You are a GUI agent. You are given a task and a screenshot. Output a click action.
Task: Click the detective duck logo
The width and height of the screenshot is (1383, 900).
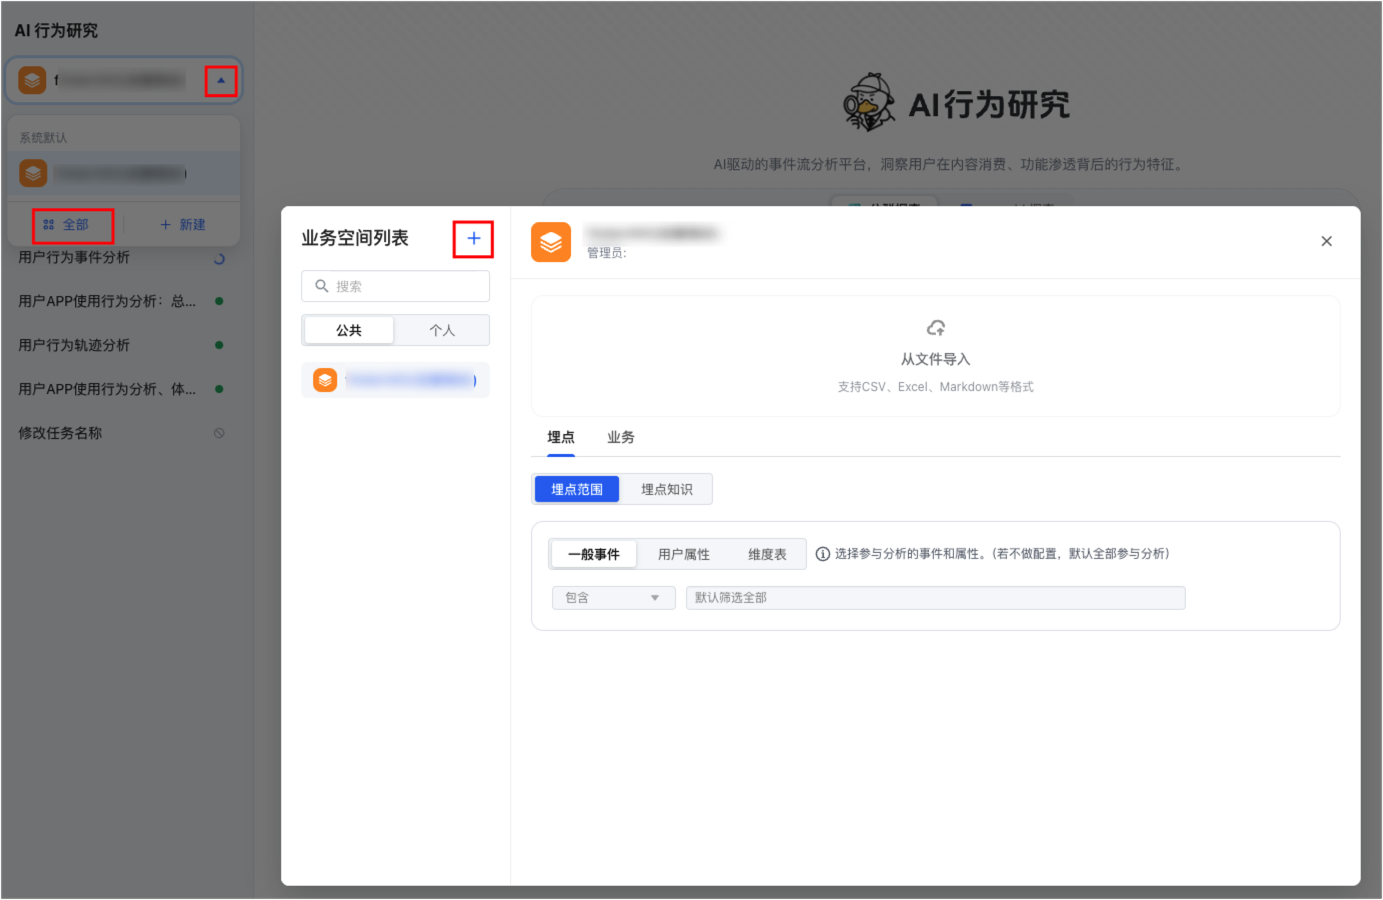pos(869,102)
